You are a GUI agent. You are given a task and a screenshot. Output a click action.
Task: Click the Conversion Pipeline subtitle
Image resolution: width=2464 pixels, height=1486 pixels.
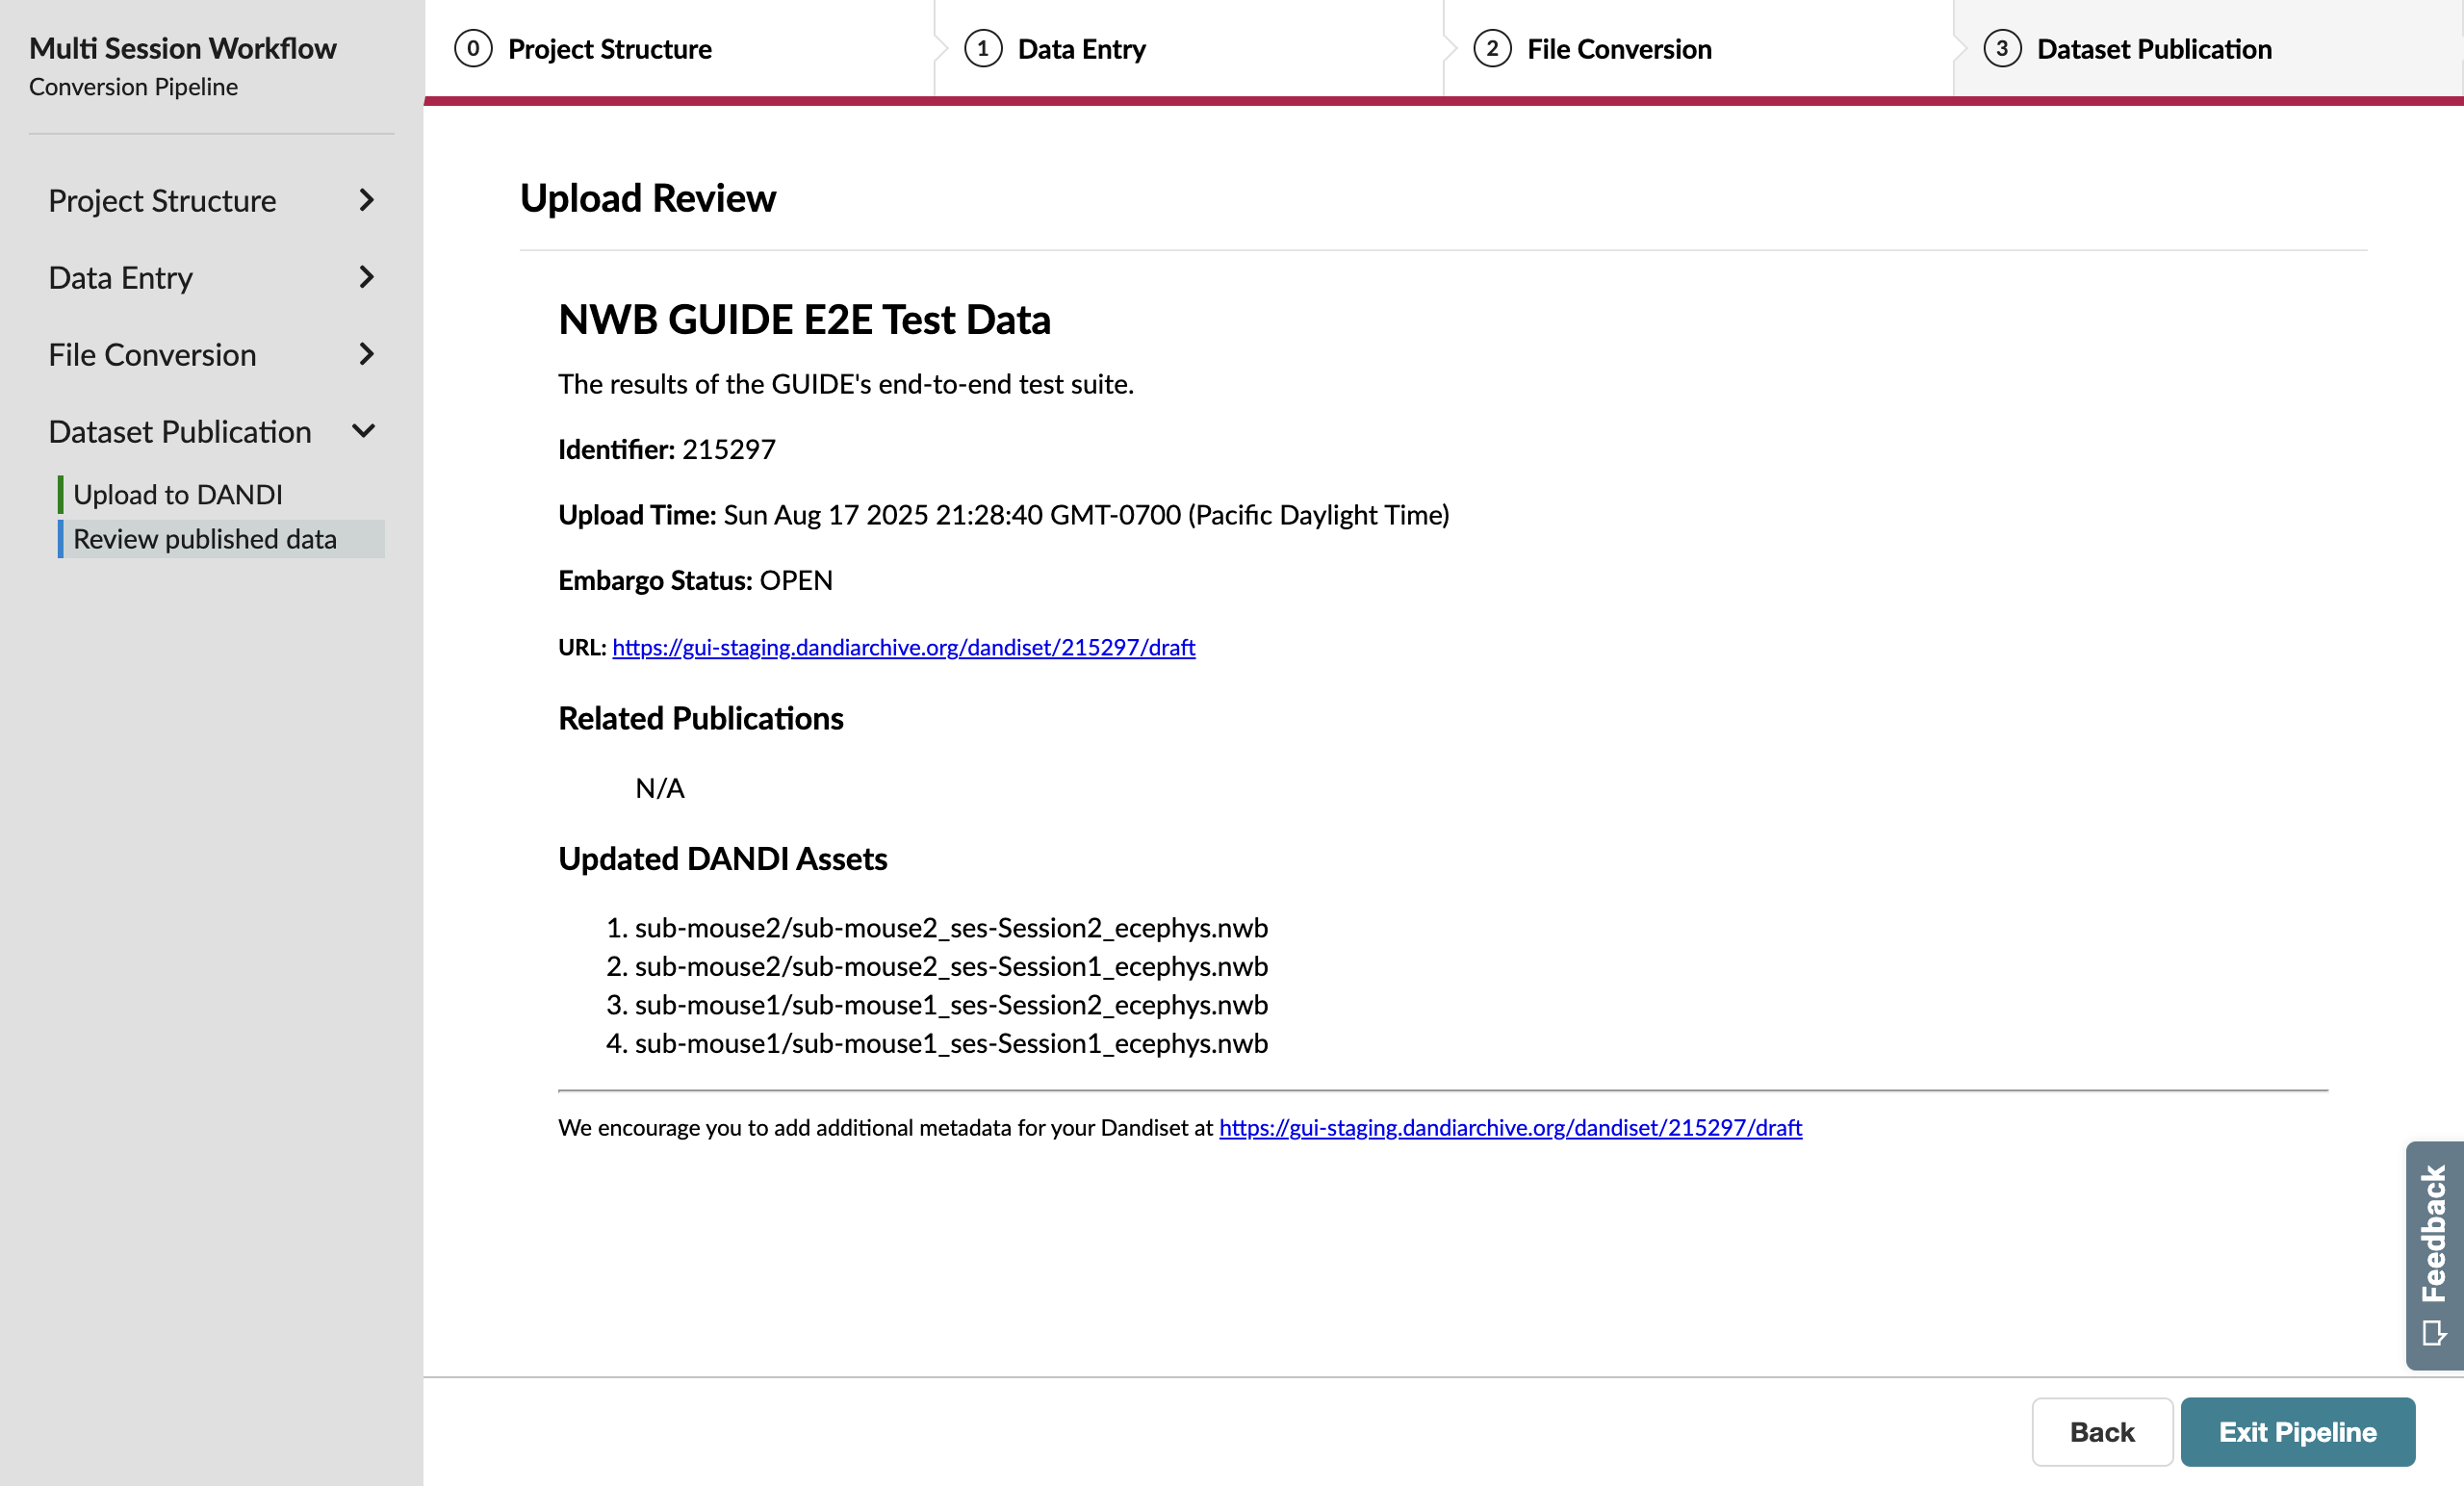click(x=133, y=87)
